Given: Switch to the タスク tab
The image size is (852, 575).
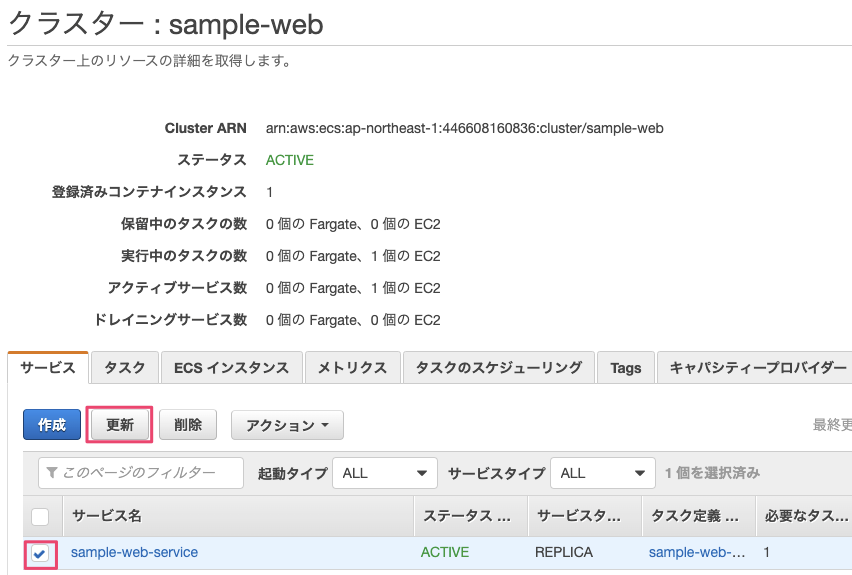Looking at the screenshot, I should coord(125,368).
